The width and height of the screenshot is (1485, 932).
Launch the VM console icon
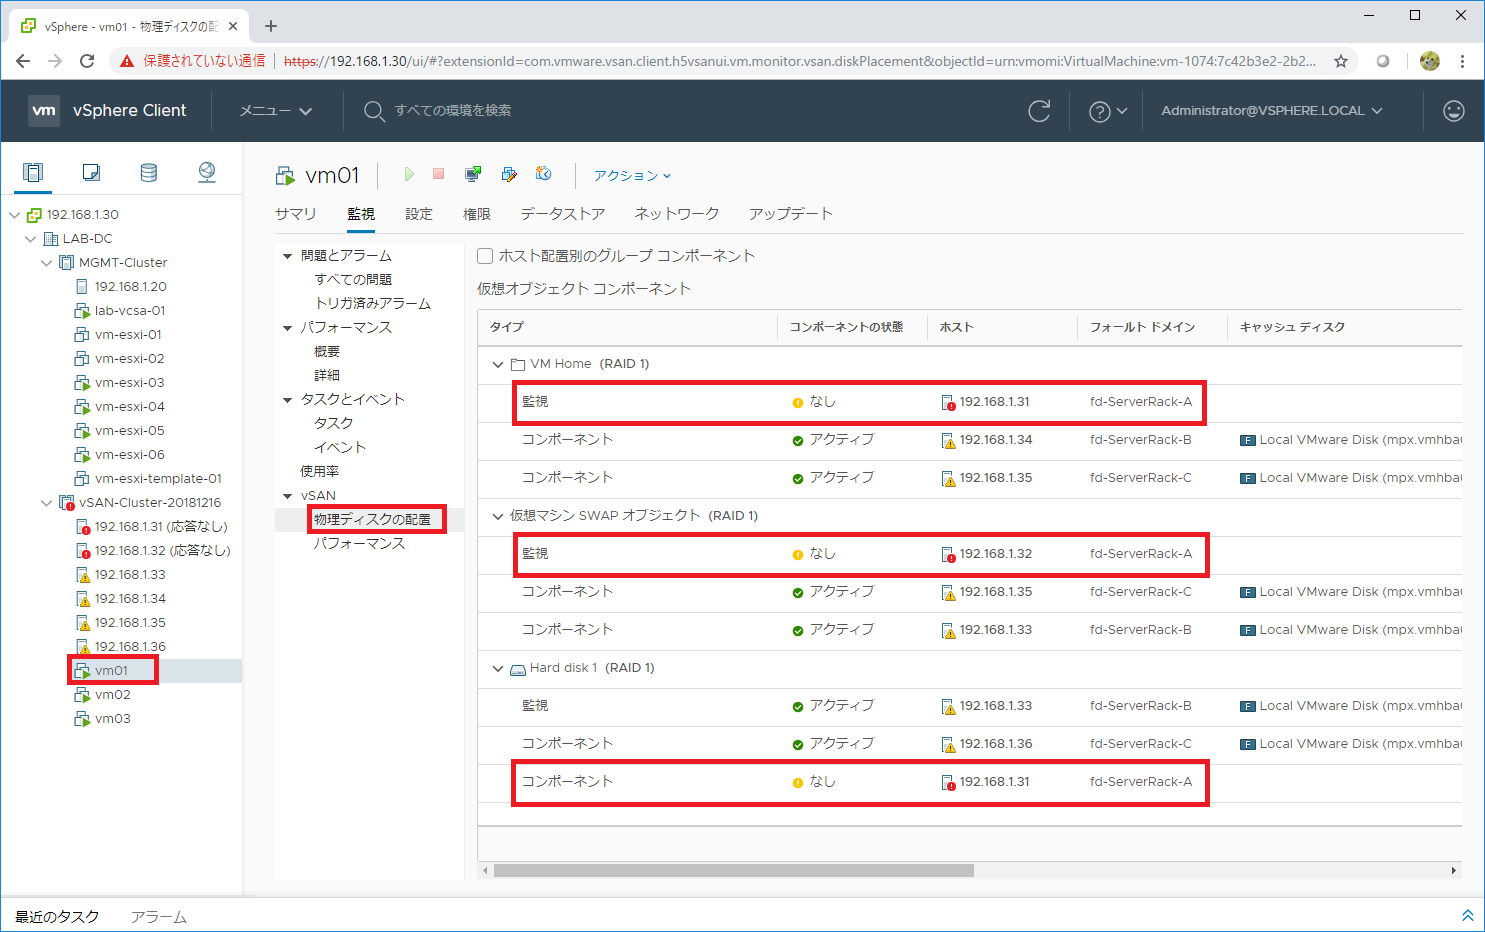(x=473, y=174)
